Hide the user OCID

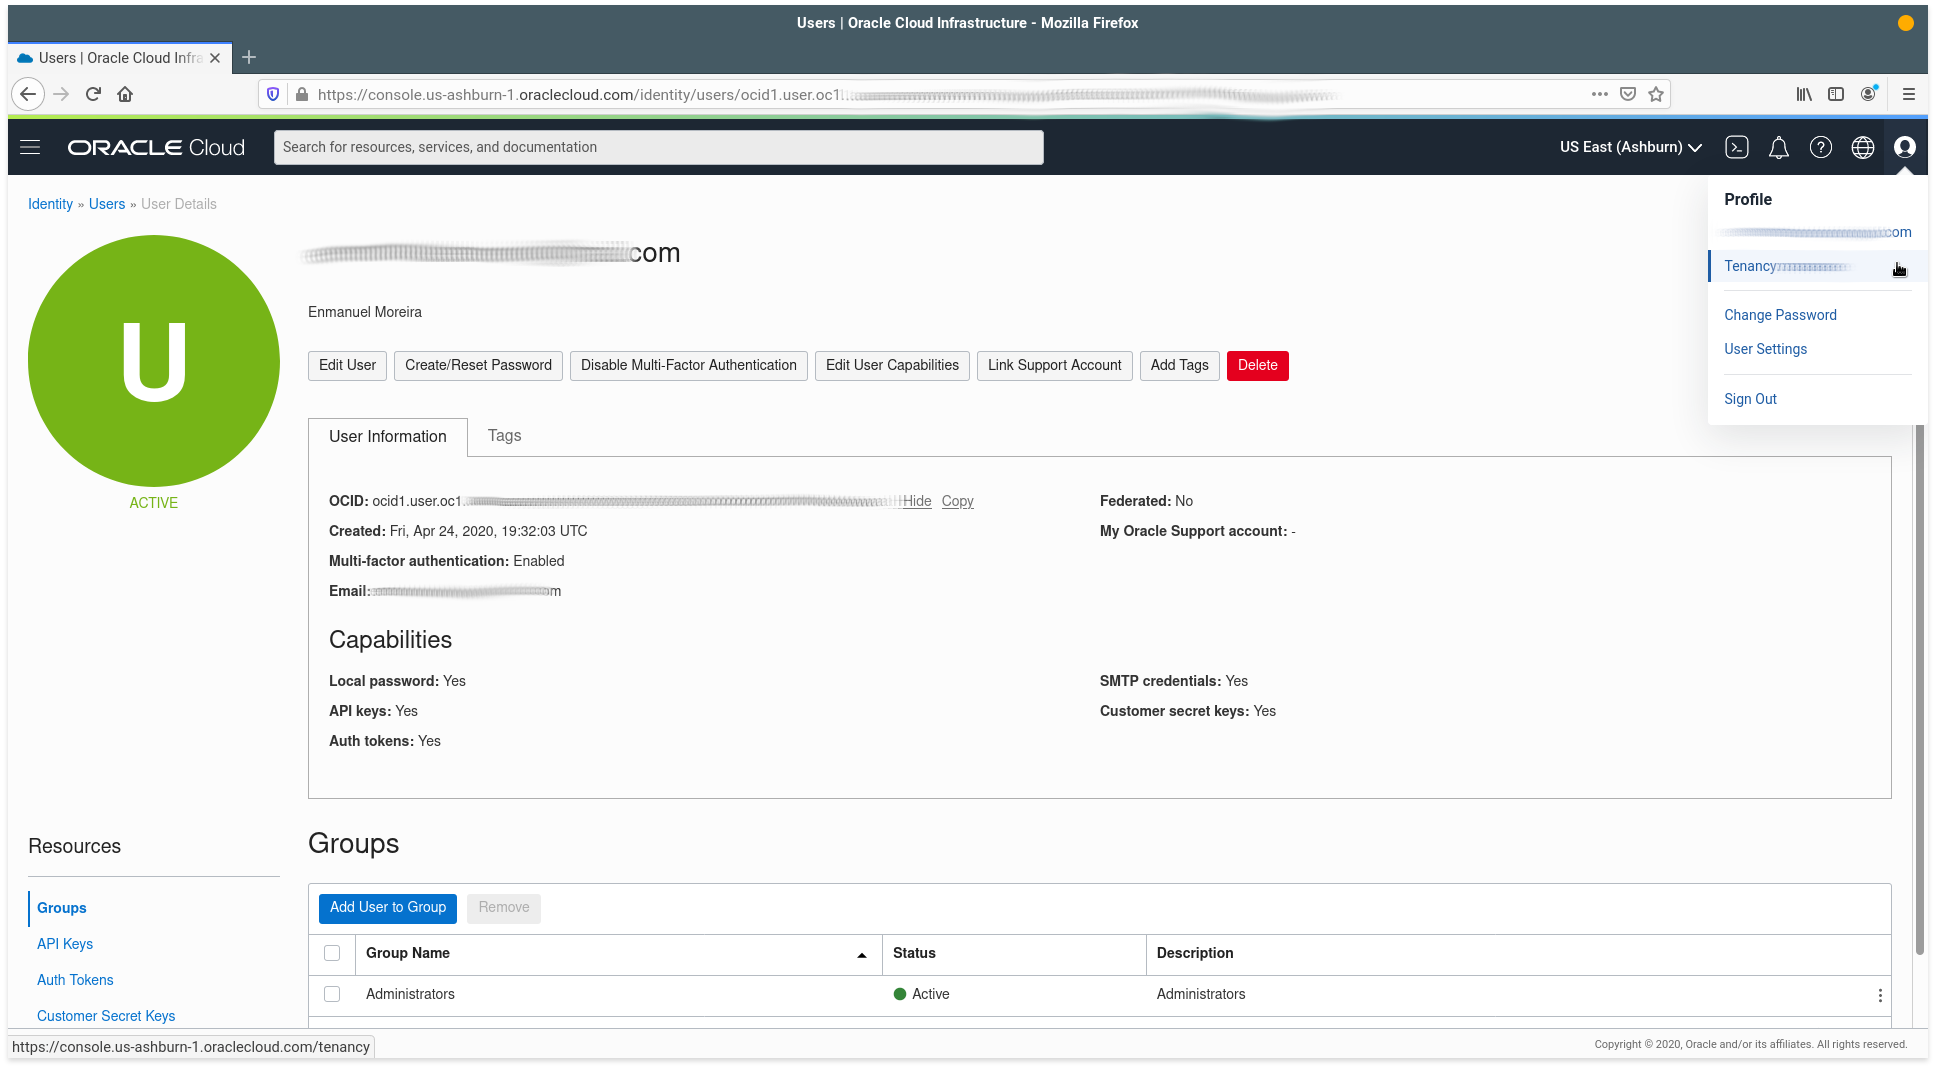(917, 502)
